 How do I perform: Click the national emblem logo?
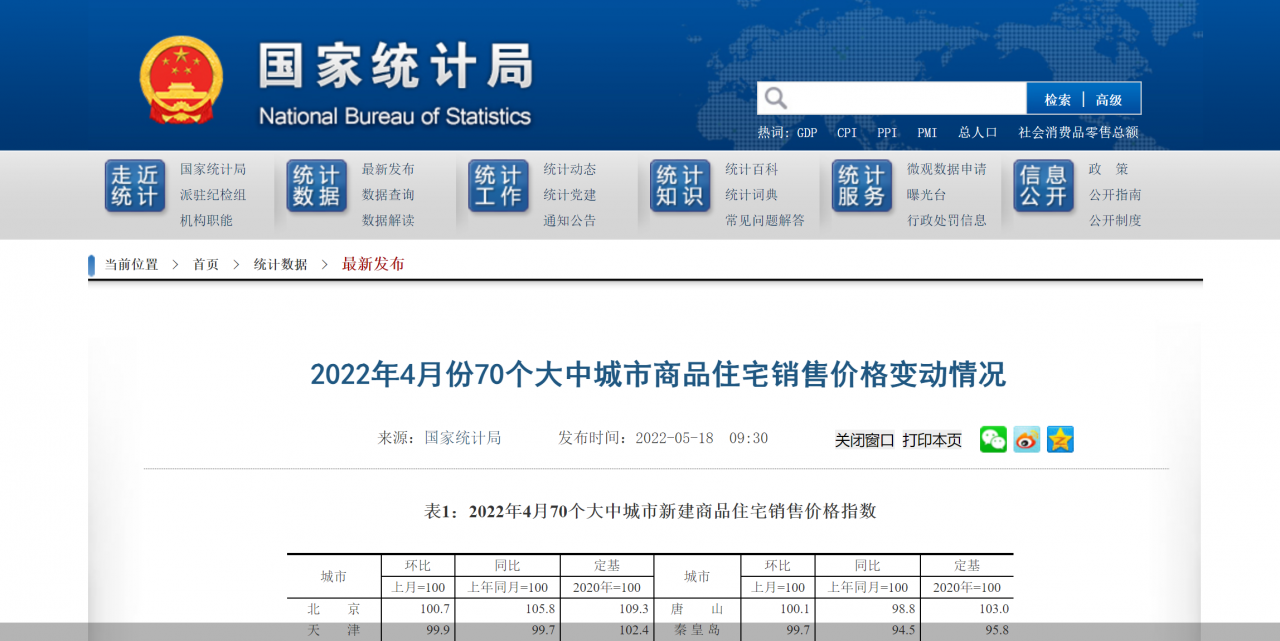click(x=181, y=80)
